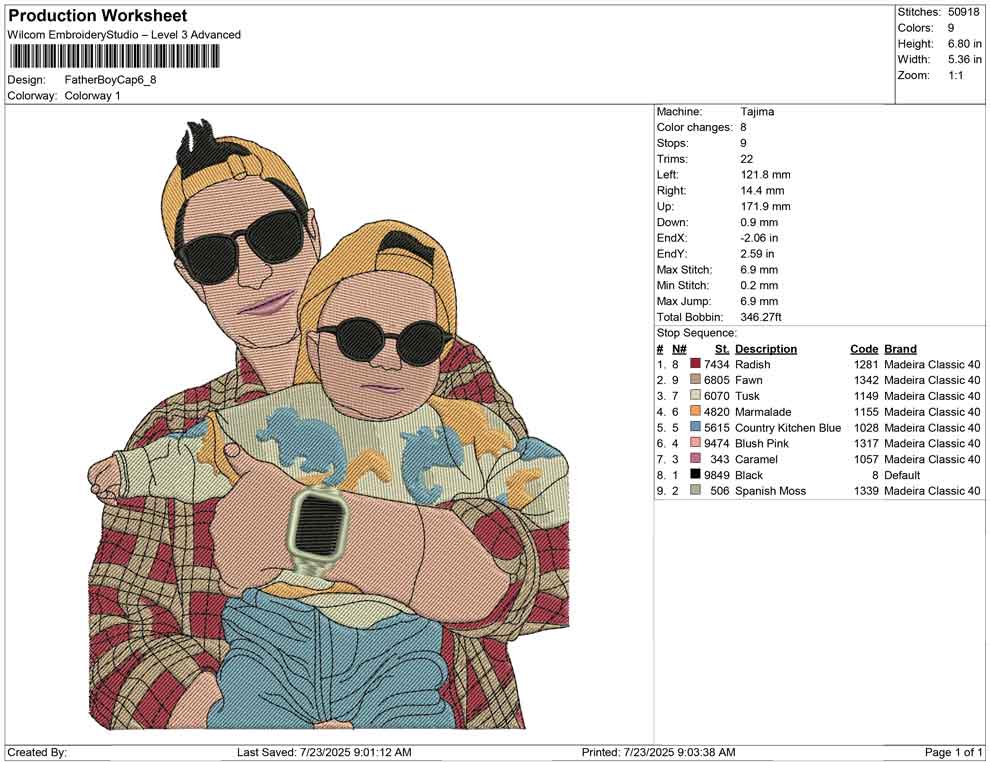Pick the Marmalade orange swatch
The height and width of the screenshot is (762, 990).
695,412
